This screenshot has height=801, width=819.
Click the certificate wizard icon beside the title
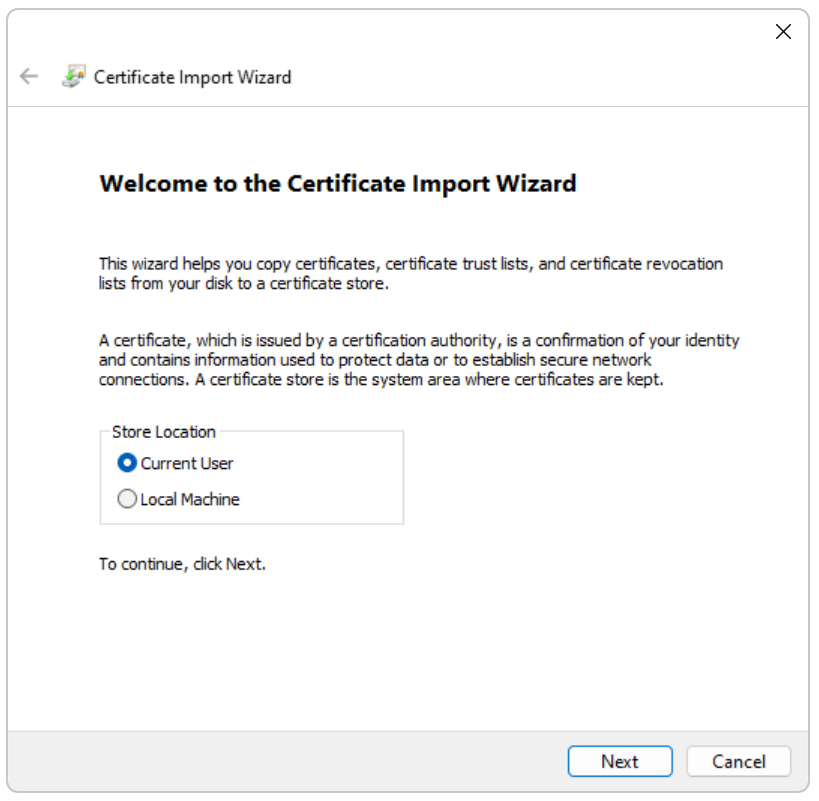[73, 77]
